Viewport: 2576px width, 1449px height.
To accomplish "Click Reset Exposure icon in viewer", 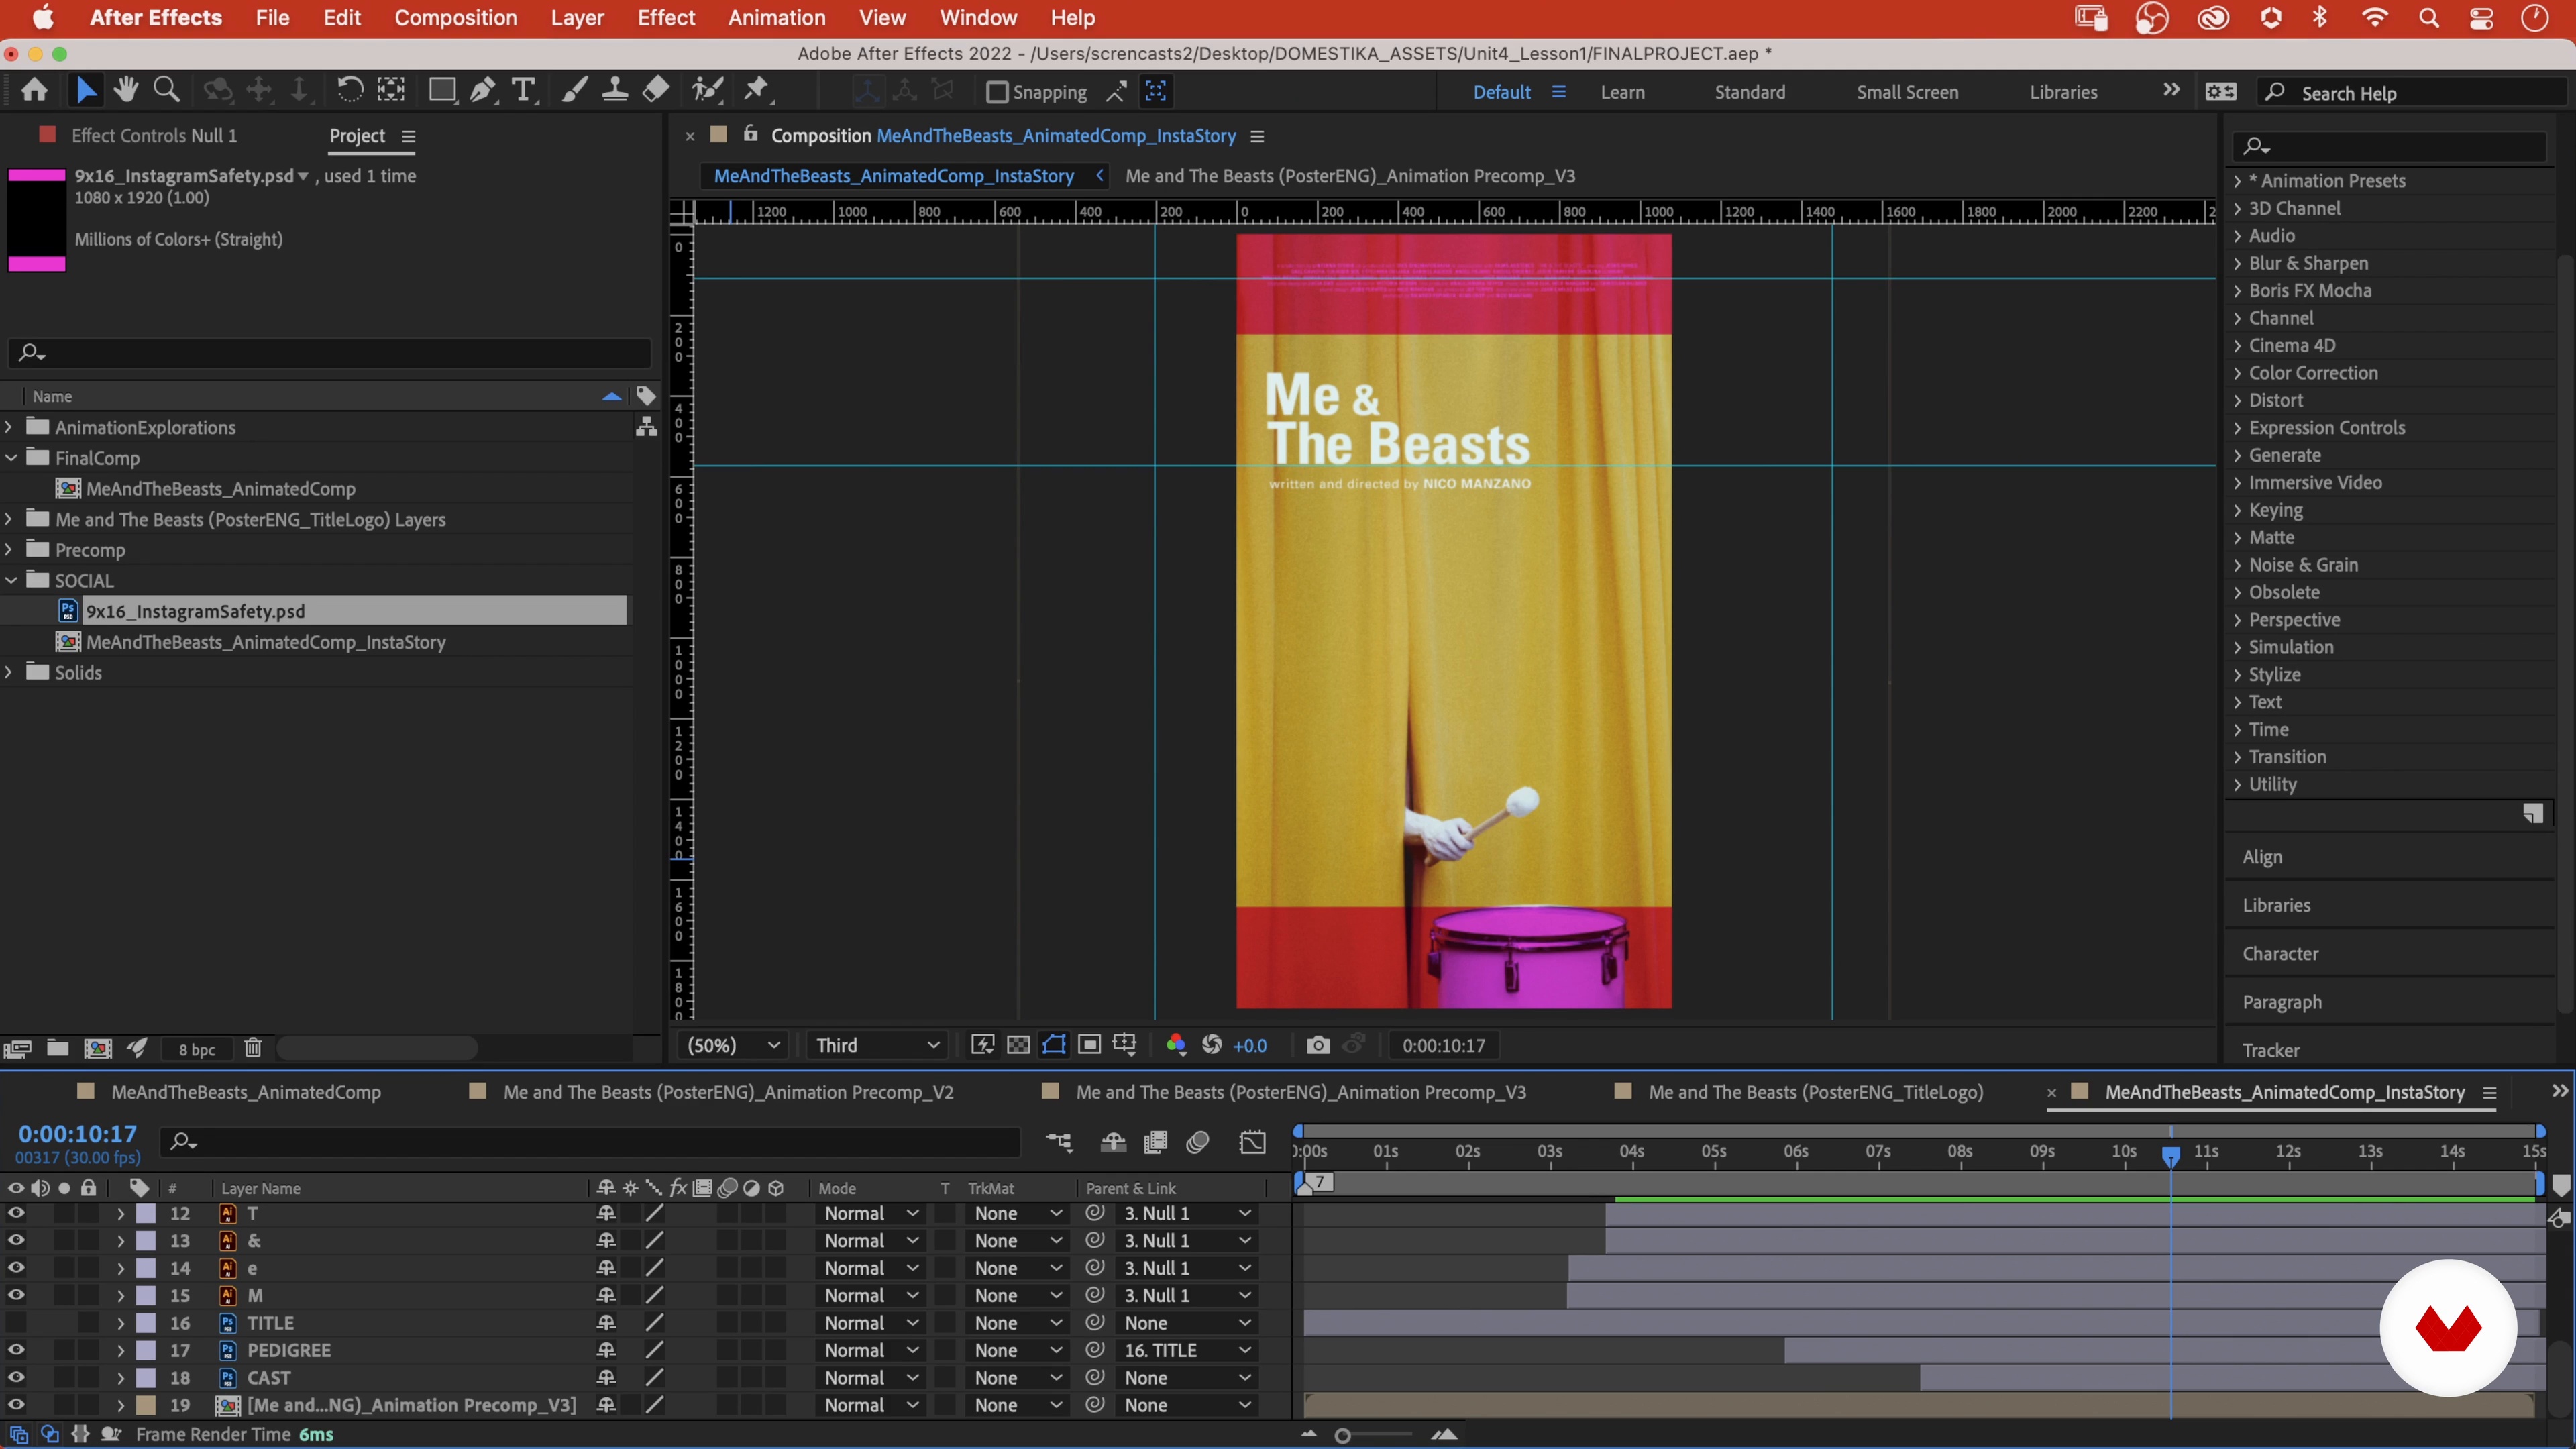I will point(1212,1045).
